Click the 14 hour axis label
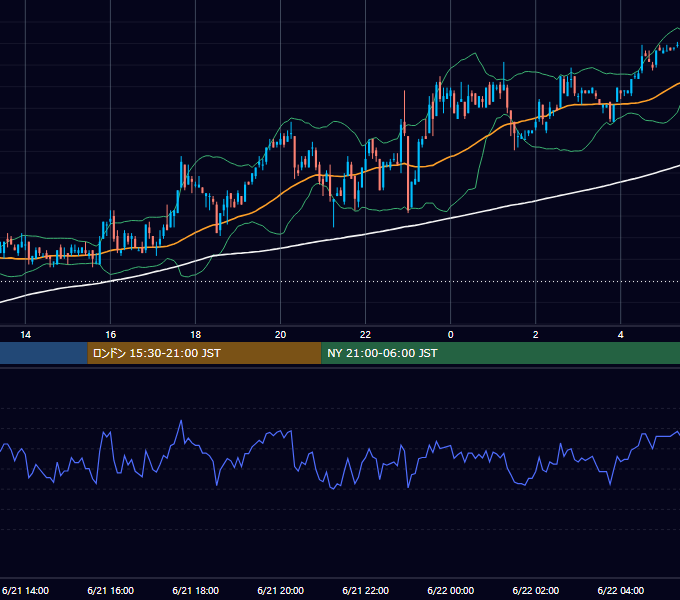The image size is (680, 600). (26, 335)
